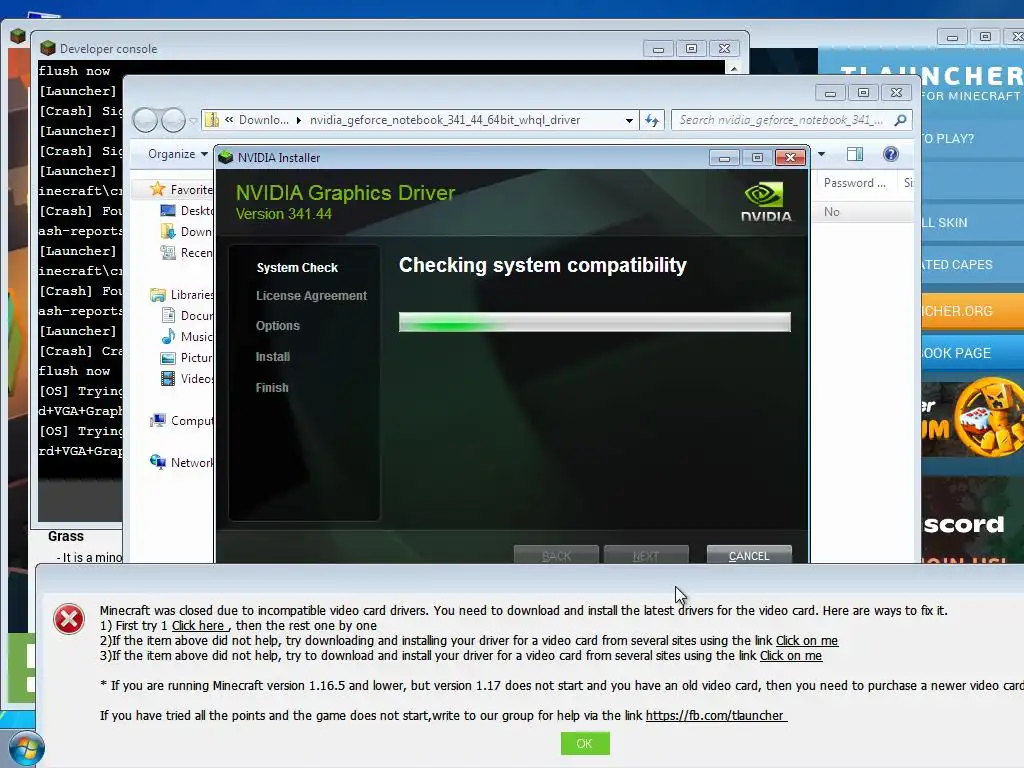Screen dimensions: 1024x768
Task: Open the Videos library
Action: pyautogui.click(x=187, y=378)
